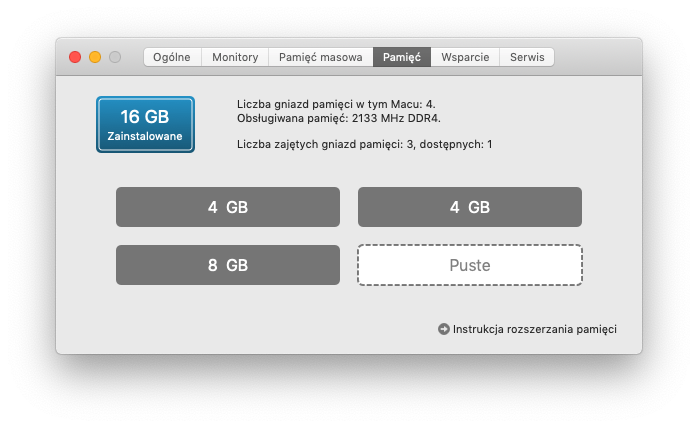Switch to the Serwis tab
This screenshot has width=698, height=428.
coord(527,57)
